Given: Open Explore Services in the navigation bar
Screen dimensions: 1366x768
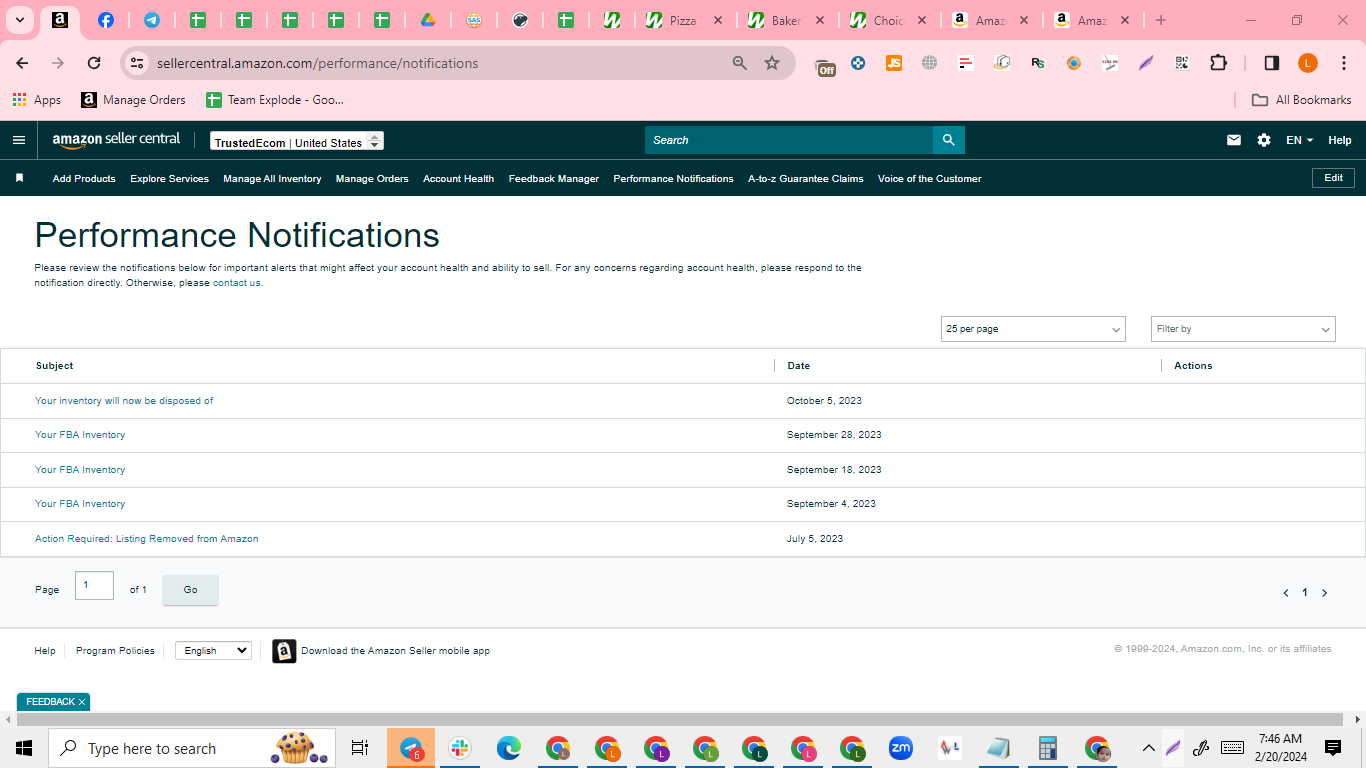Looking at the screenshot, I should pos(169,179).
